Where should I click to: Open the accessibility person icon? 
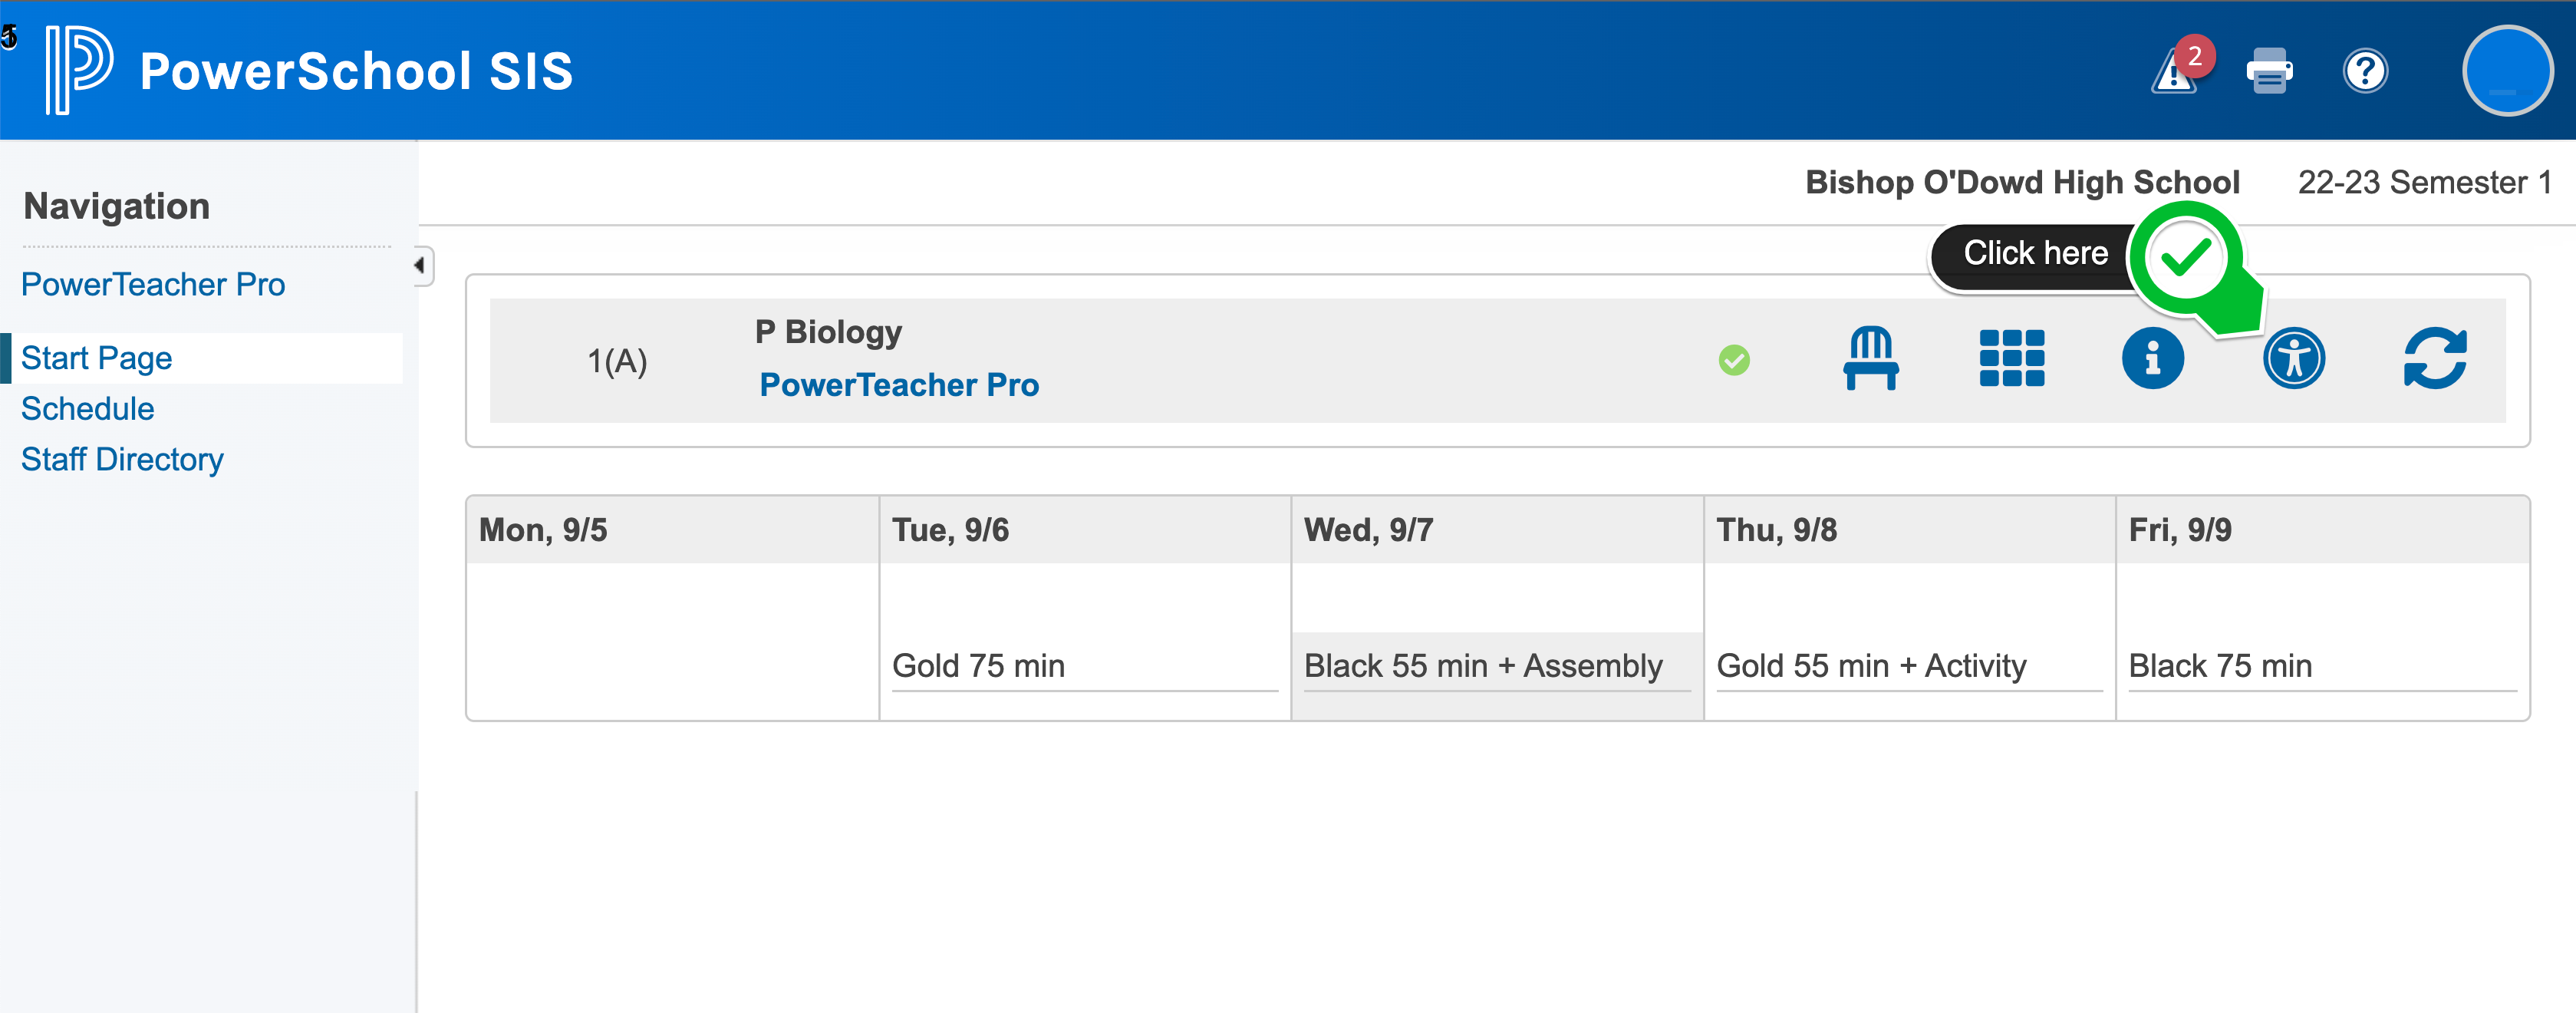click(2294, 358)
